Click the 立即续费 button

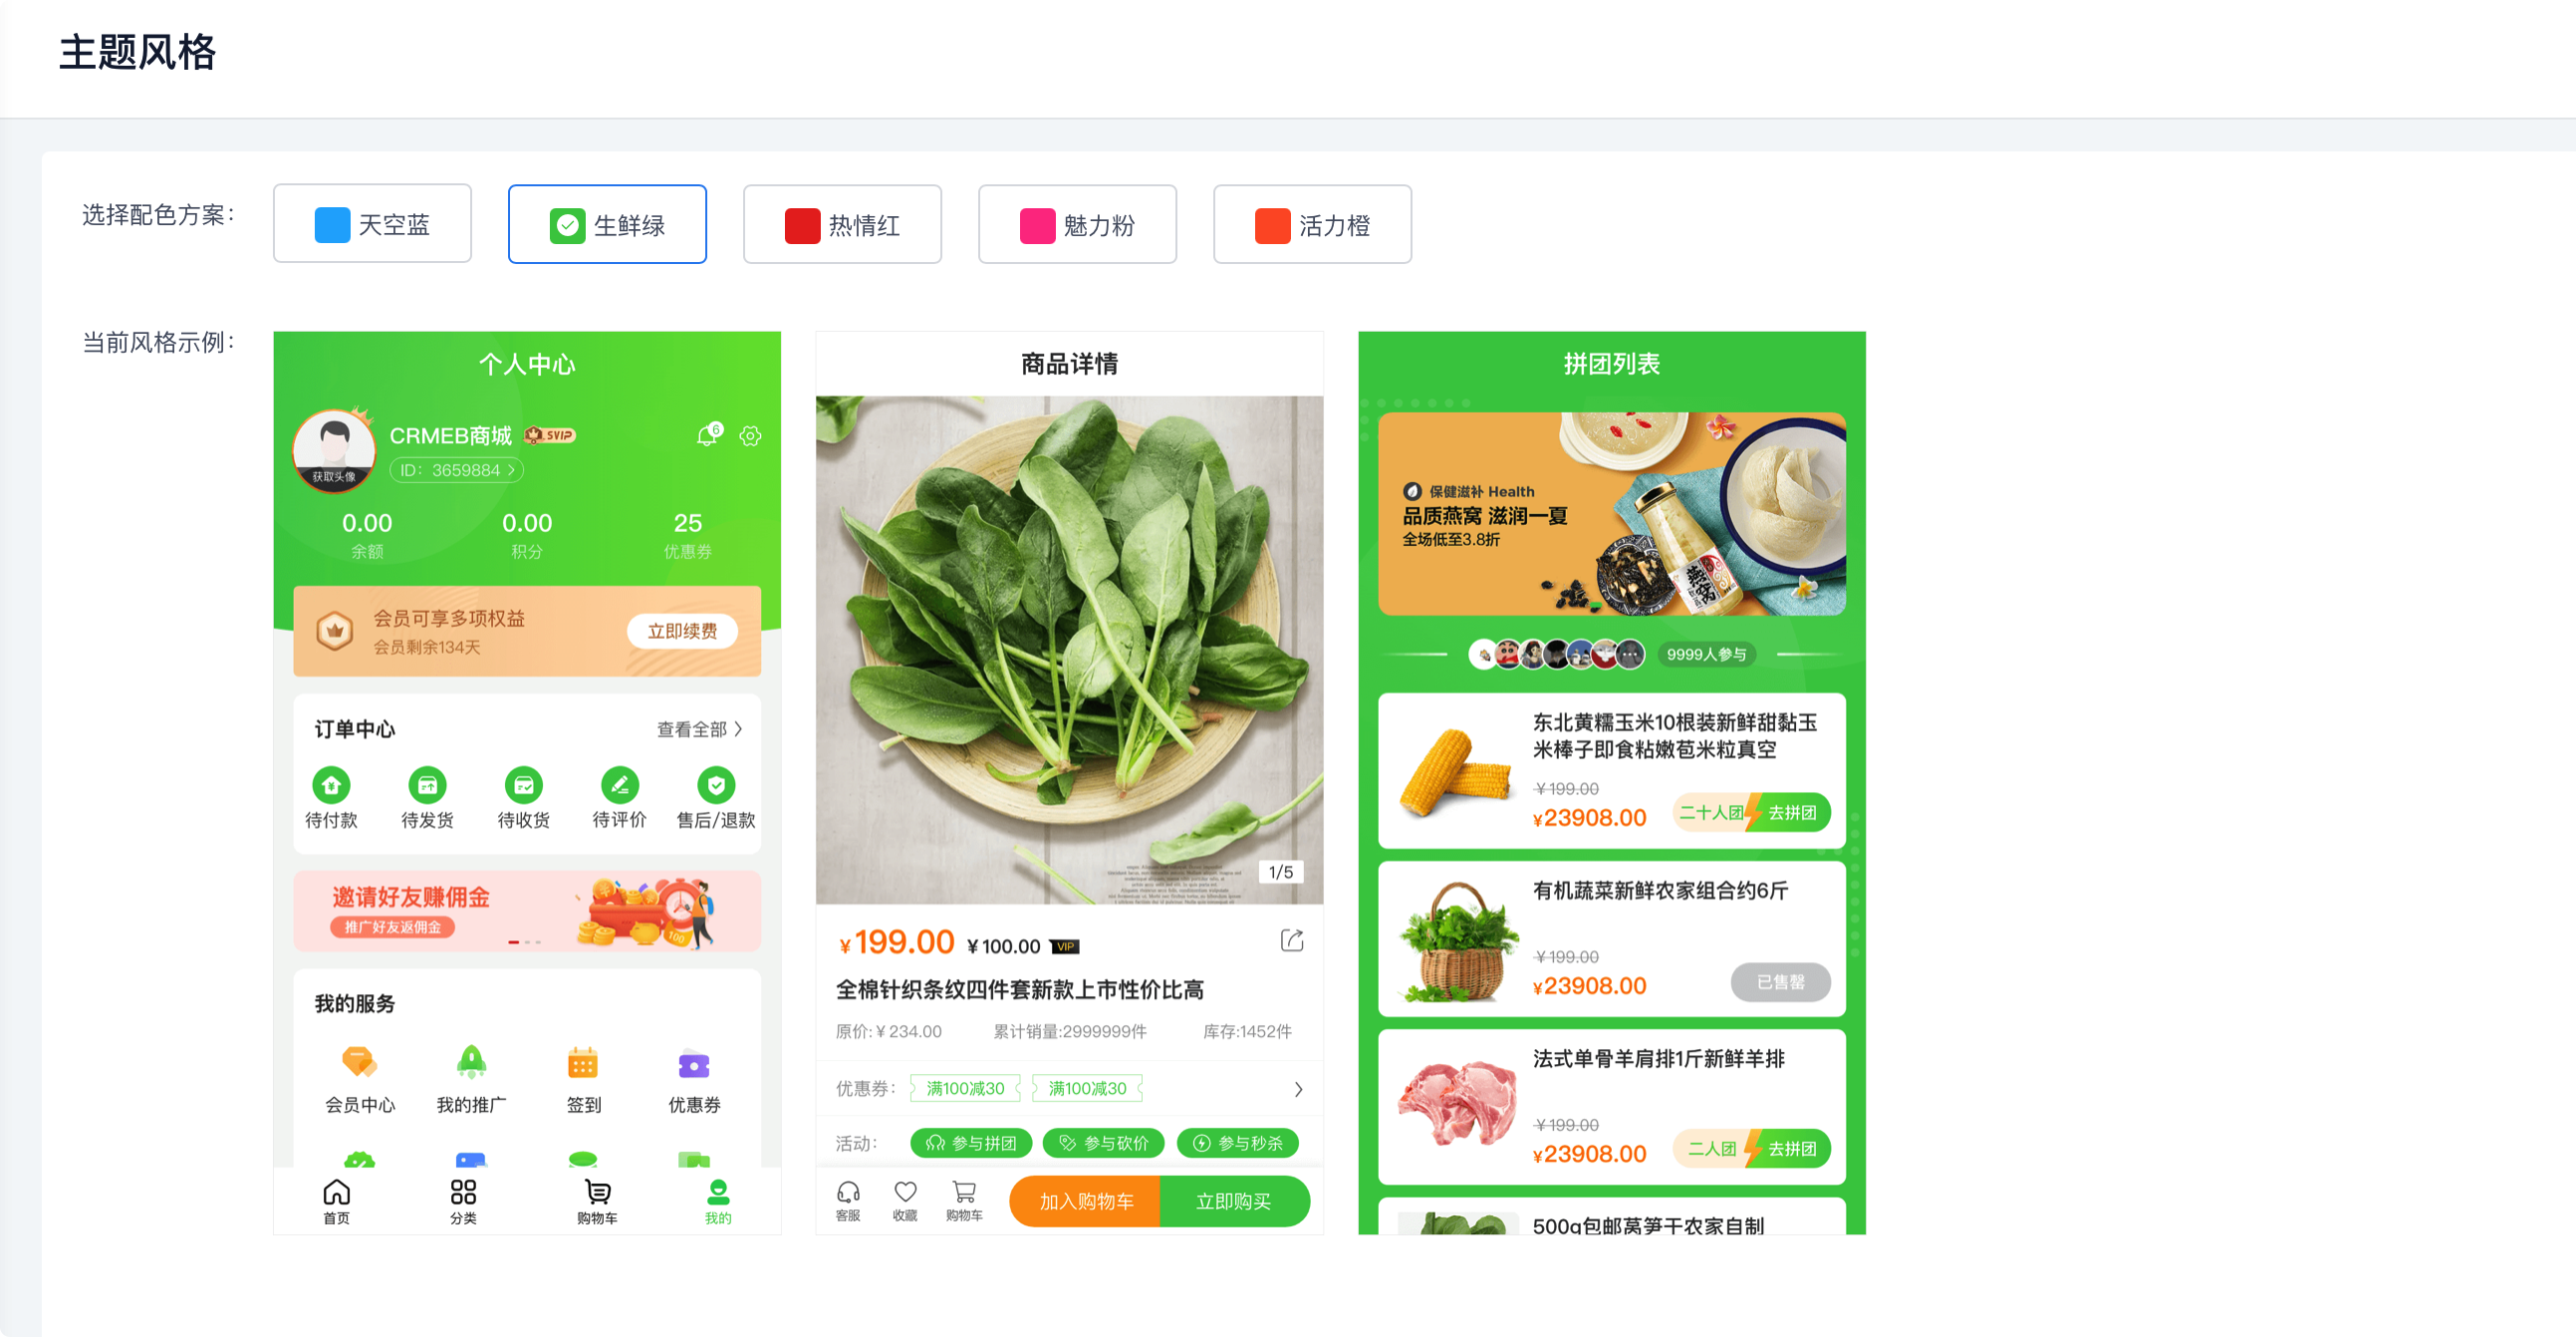point(683,631)
